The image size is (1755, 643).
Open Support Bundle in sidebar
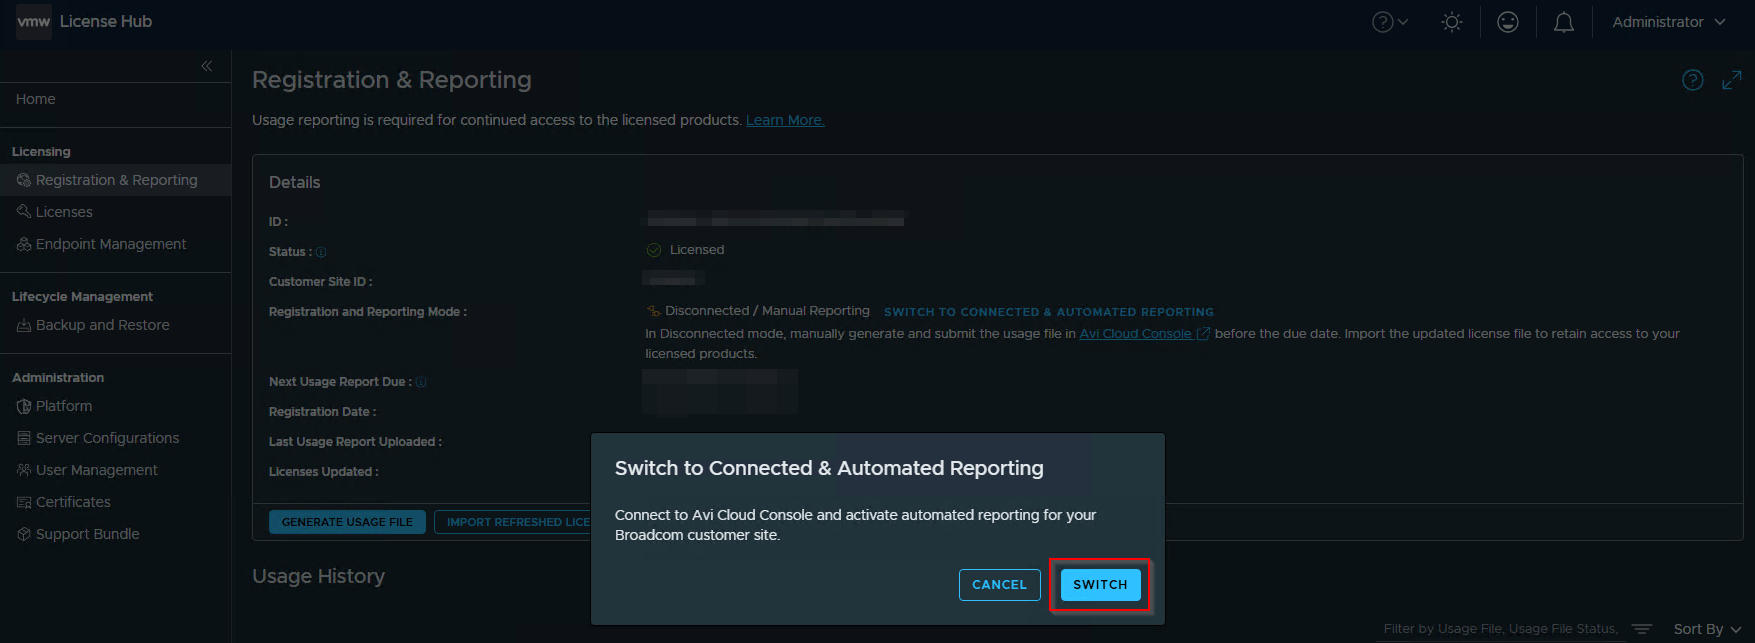click(87, 534)
